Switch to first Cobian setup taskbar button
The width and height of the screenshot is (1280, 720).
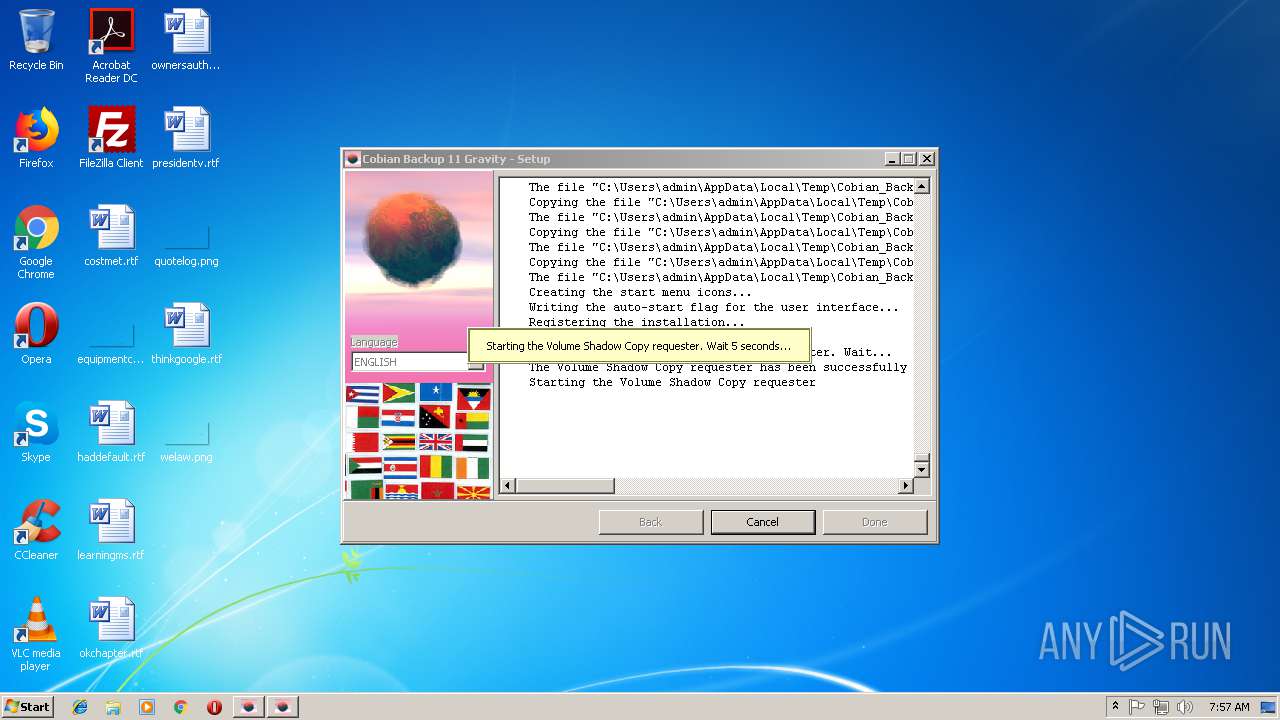(248, 707)
